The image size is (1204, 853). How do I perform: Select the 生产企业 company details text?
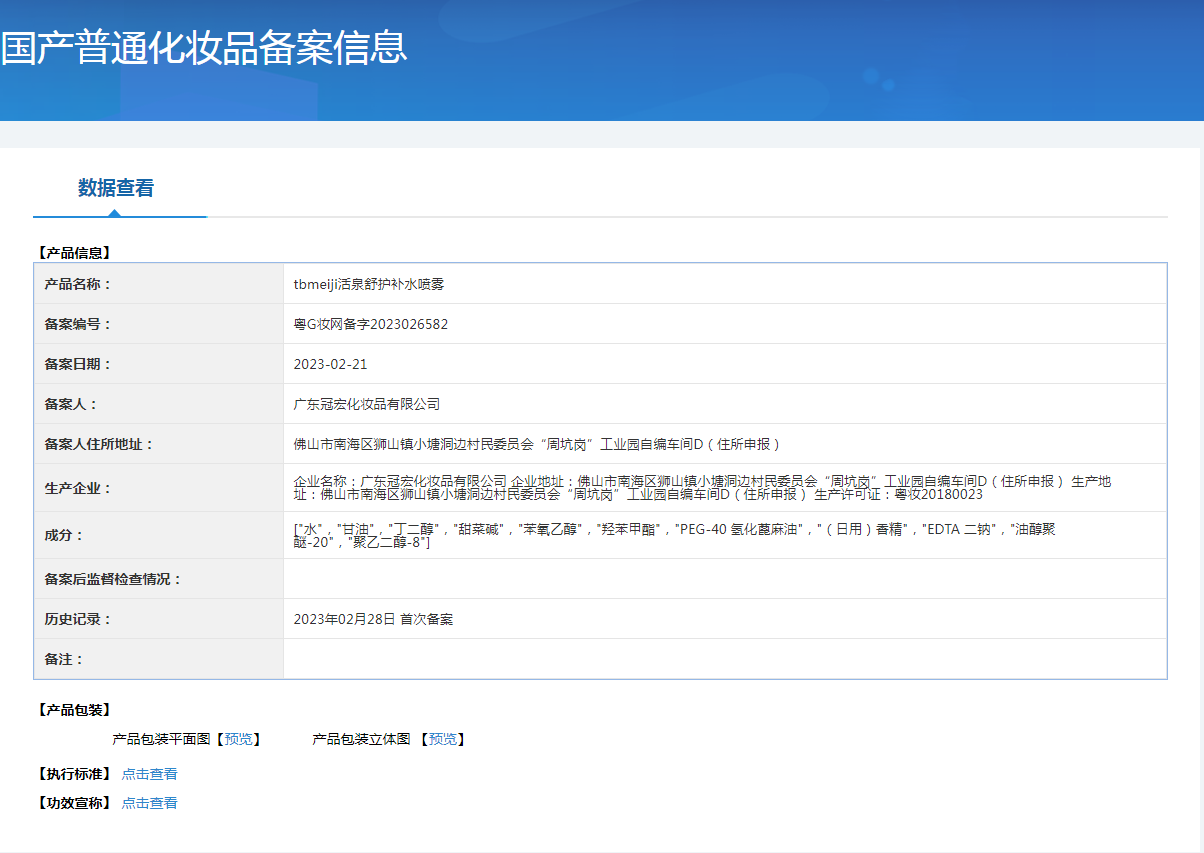click(x=702, y=488)
